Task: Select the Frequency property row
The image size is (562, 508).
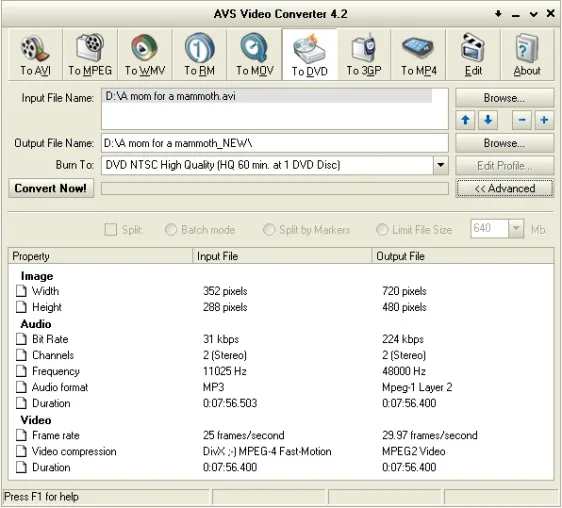Action: (281, 371)
